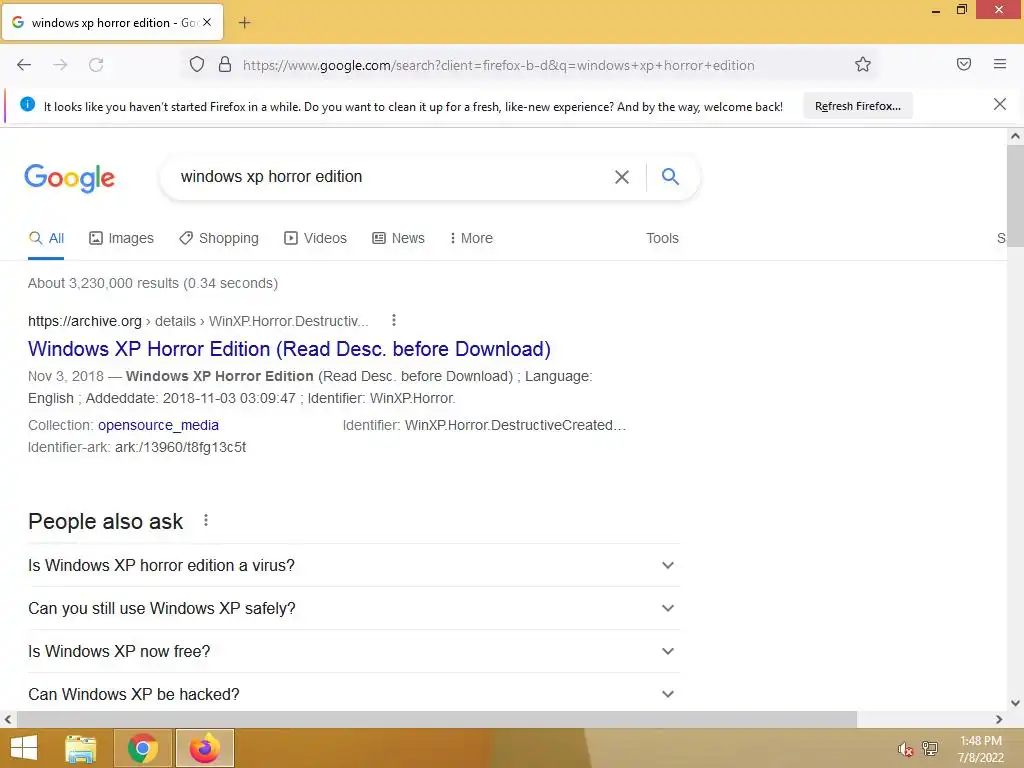
Task: Go back to the previous page
Action: tap(24, 65)
